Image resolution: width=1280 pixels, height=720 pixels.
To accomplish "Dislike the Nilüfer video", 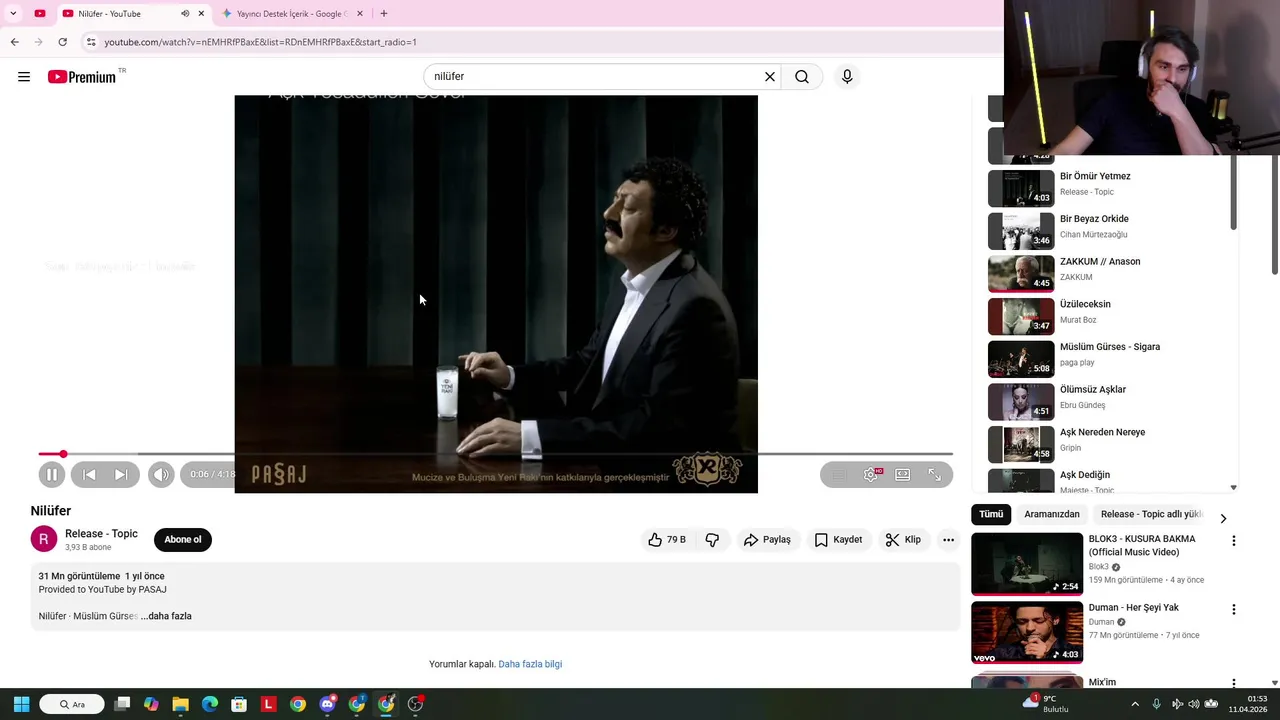I will (x=712, y=540).
